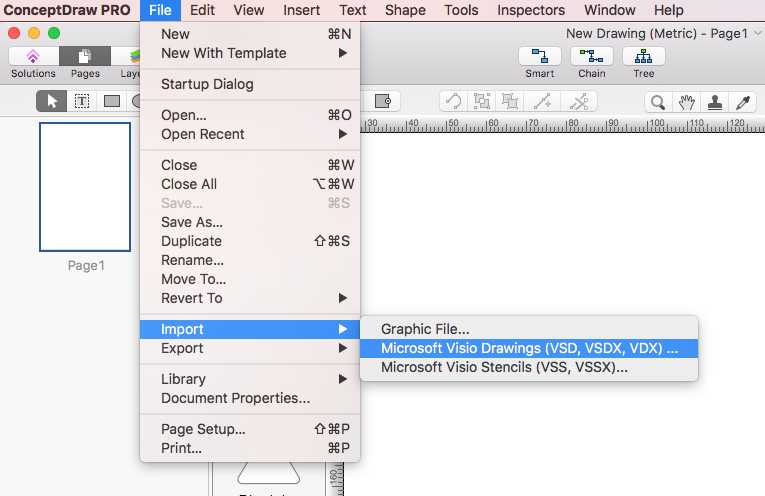Select the rectangle shape tool
This screenshot has width=765, height=496.
(112, 101)
